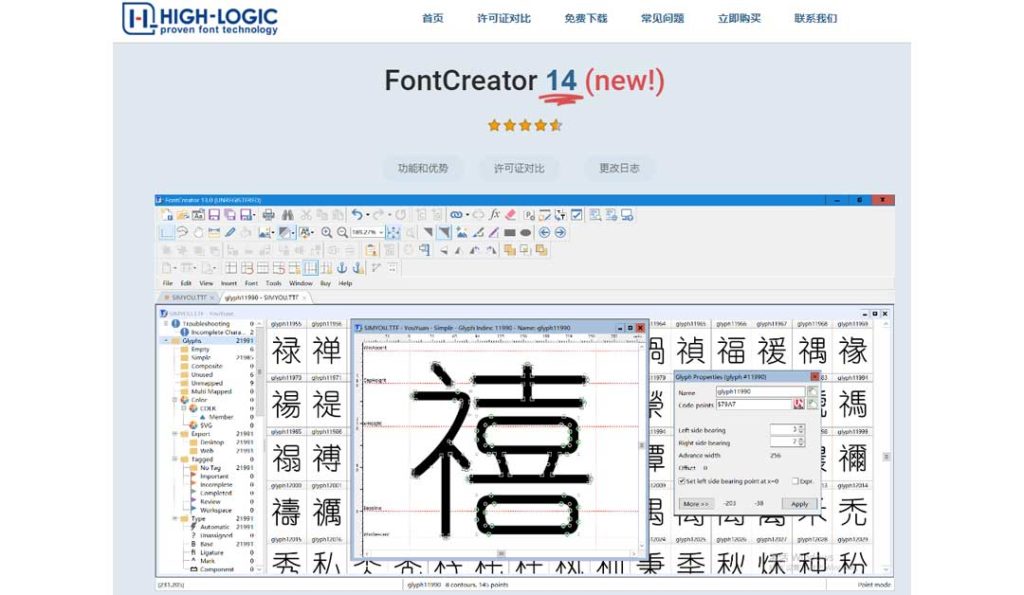Click the Left side bearing spinner arrows

[801, 429]
